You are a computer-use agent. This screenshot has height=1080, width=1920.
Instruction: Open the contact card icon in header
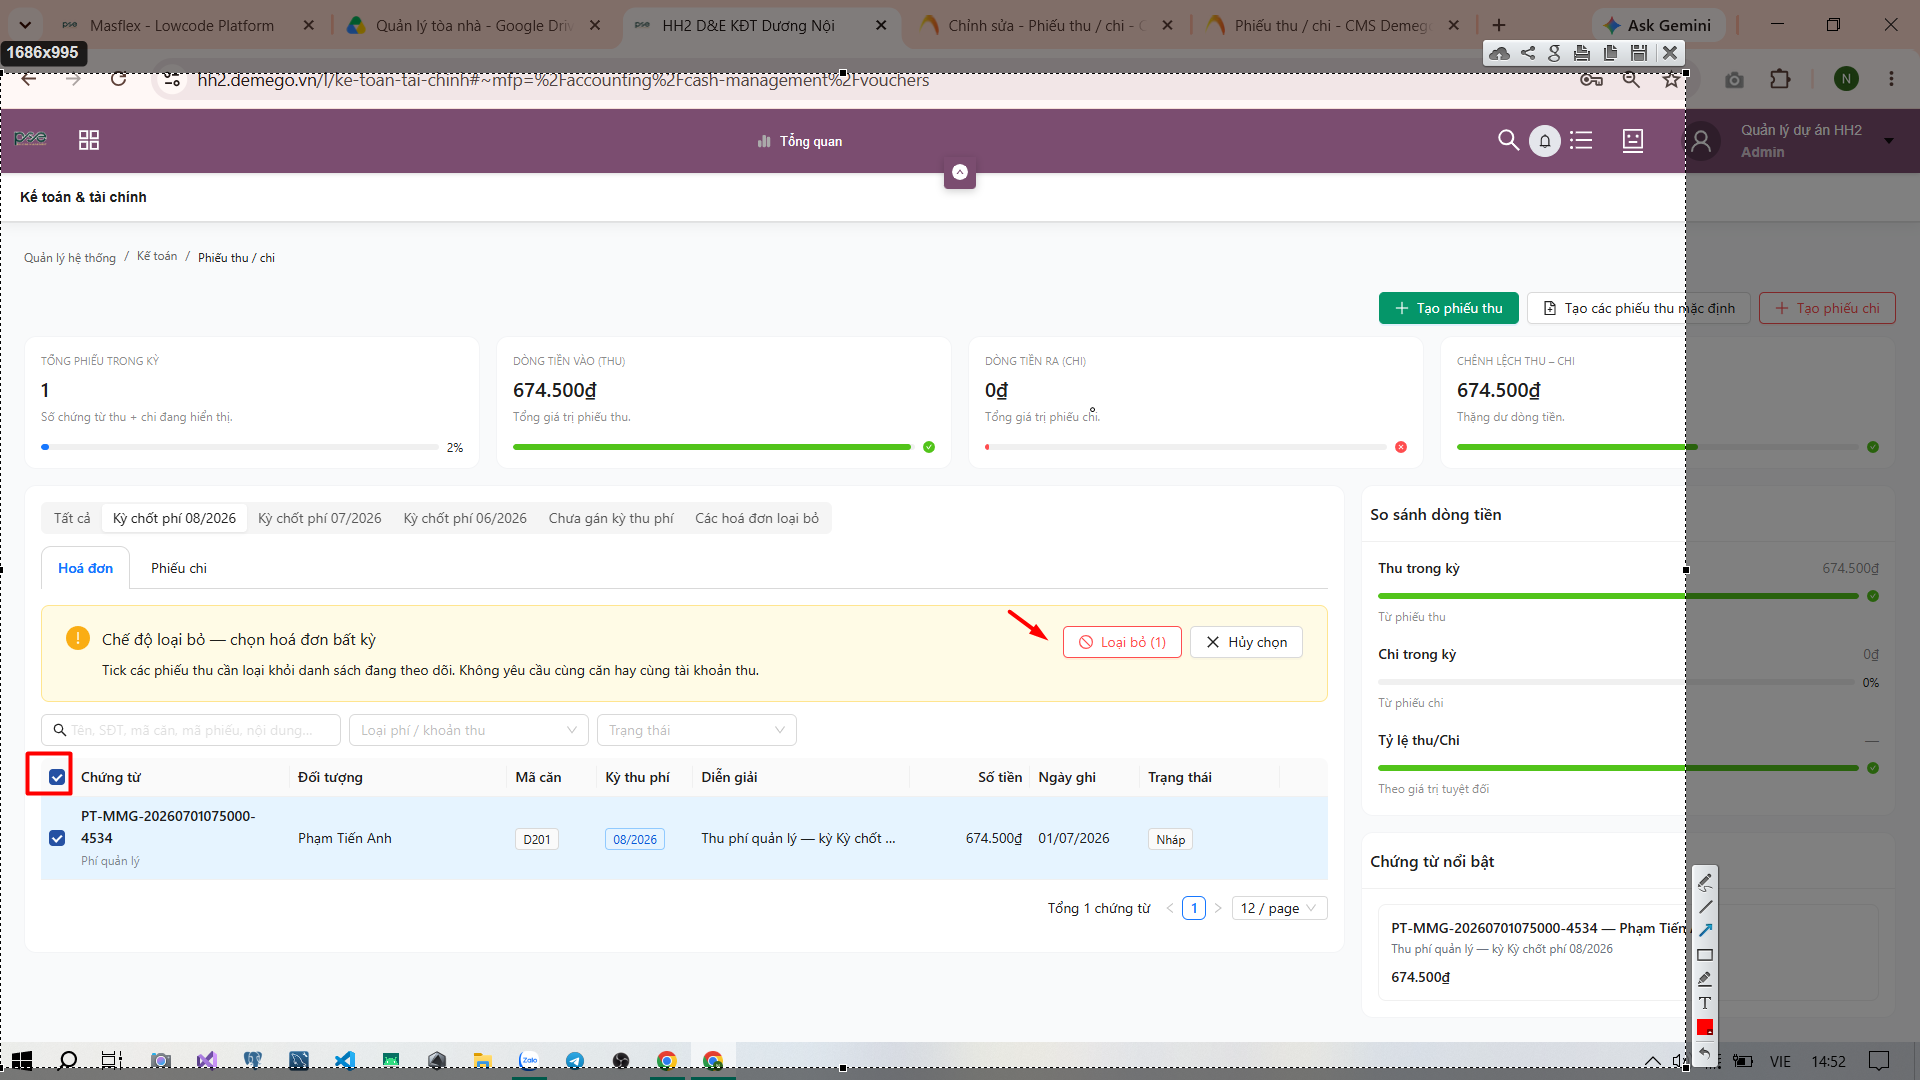pos(1632,141)
